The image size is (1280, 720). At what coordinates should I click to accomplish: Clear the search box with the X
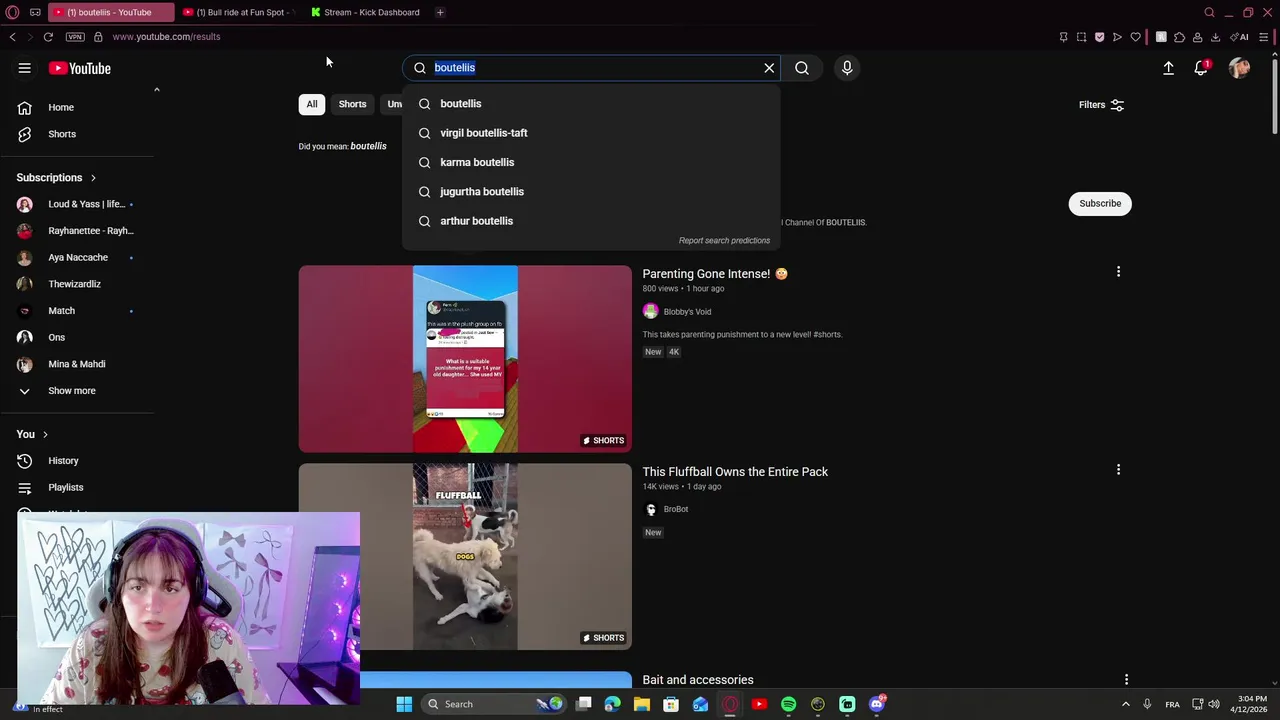[769, 68]
